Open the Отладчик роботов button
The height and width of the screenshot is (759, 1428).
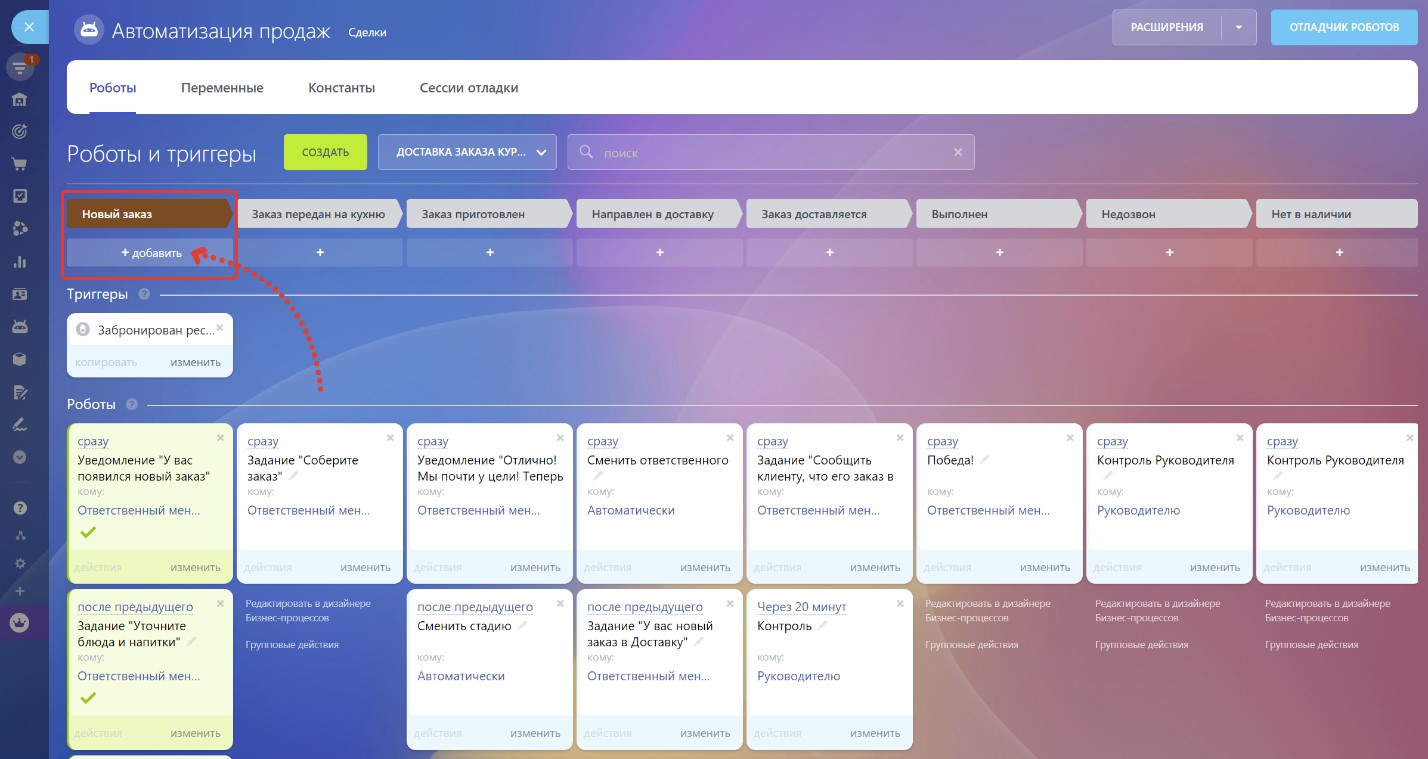point(1343,28)
